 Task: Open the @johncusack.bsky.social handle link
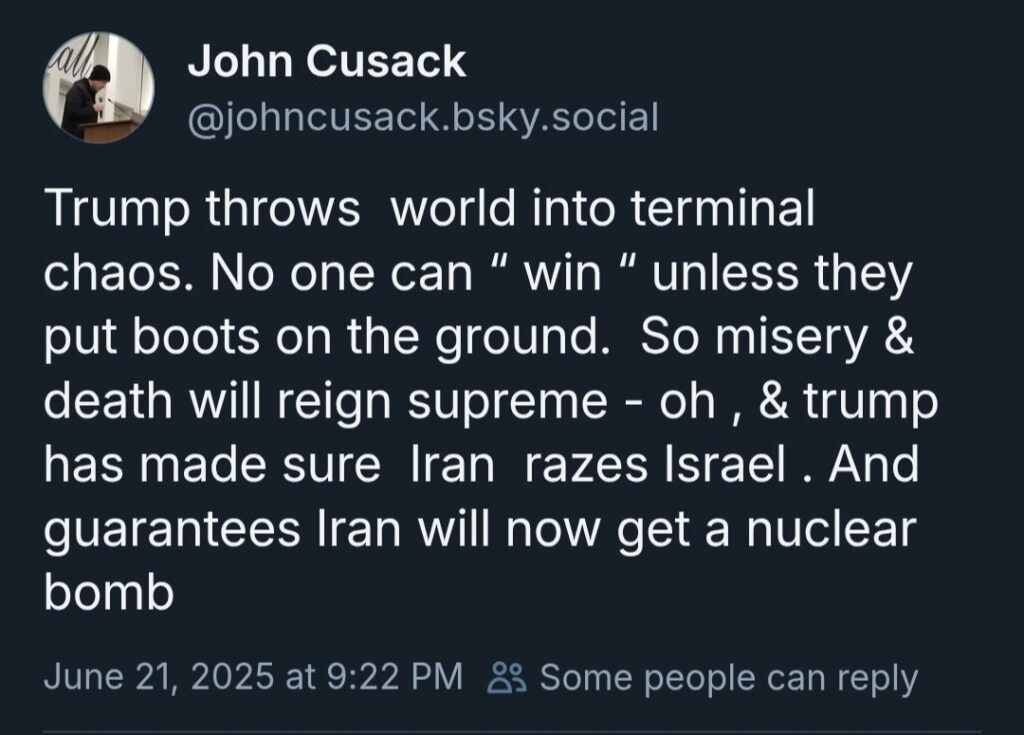423,118
